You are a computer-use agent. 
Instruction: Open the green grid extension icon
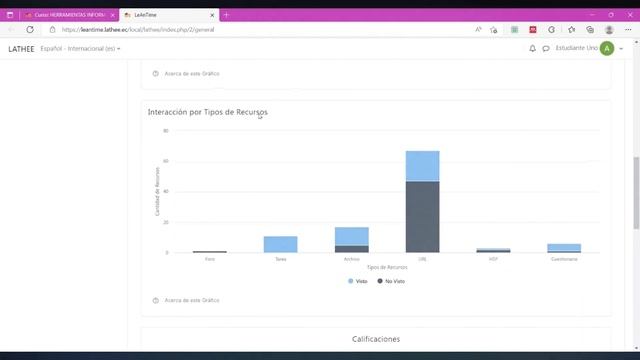[514, 30]
